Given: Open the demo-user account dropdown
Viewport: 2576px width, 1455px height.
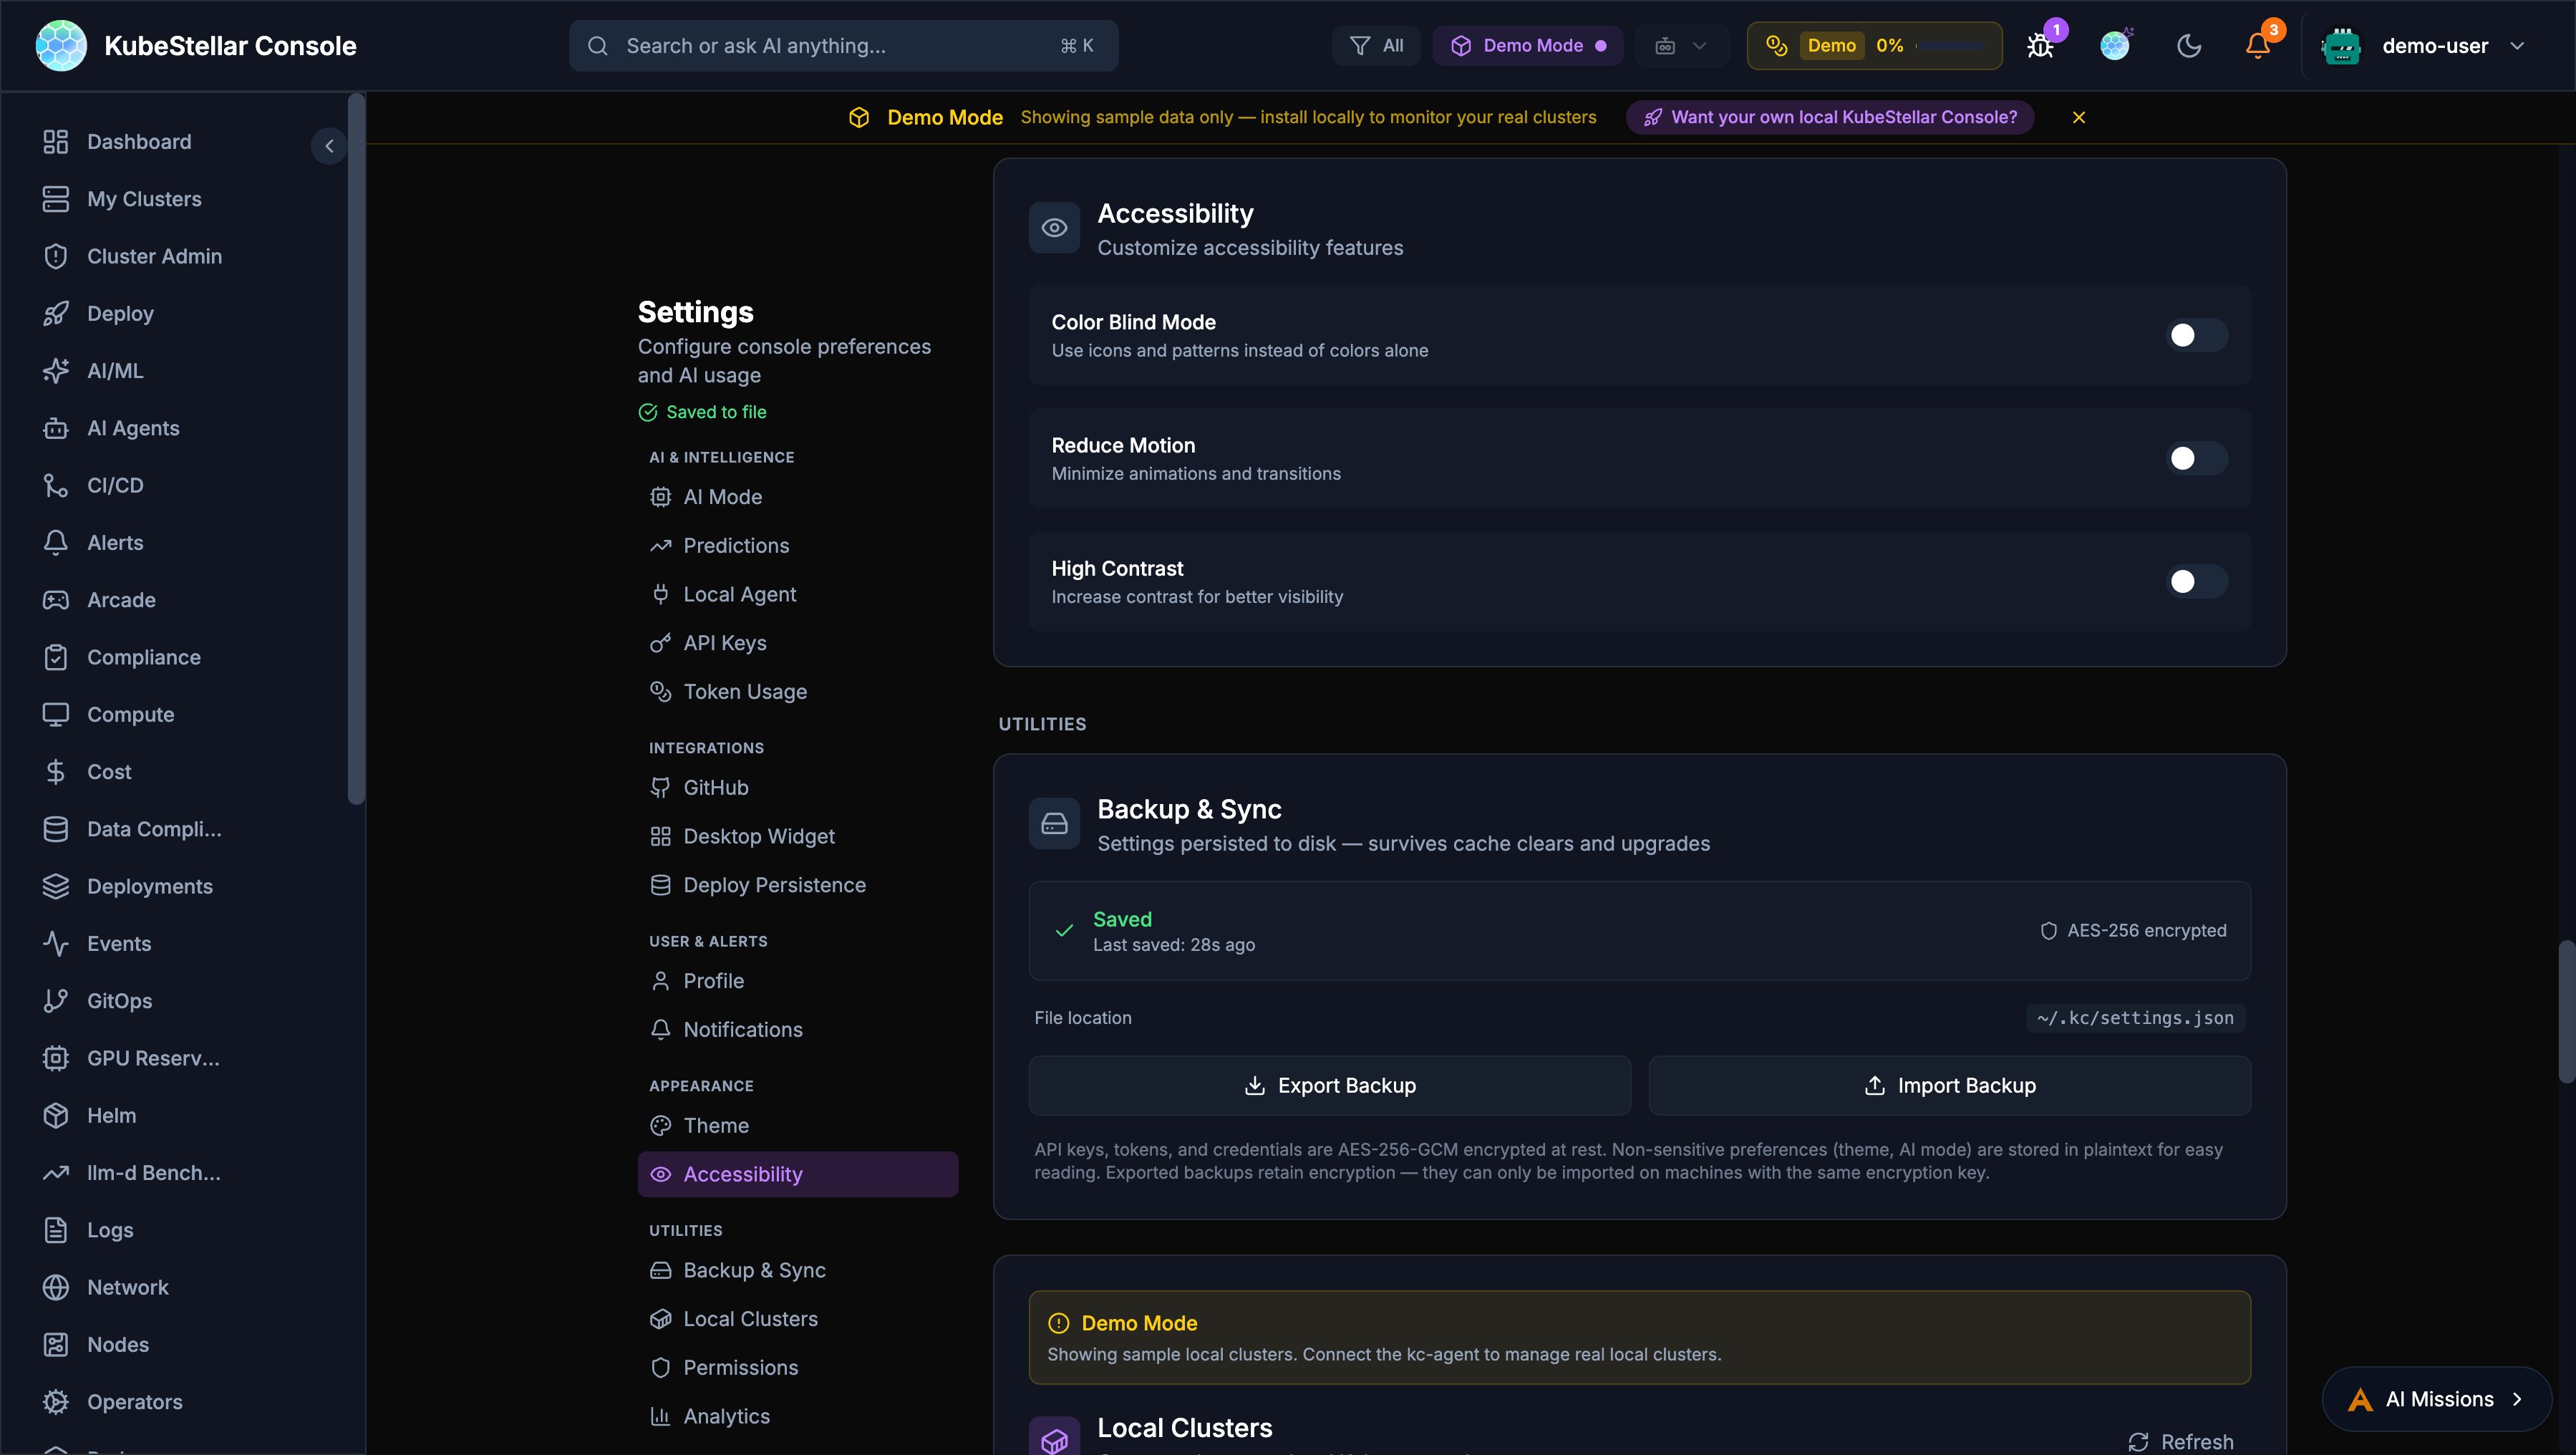Looking at the screenshot, I should 2434,46.
